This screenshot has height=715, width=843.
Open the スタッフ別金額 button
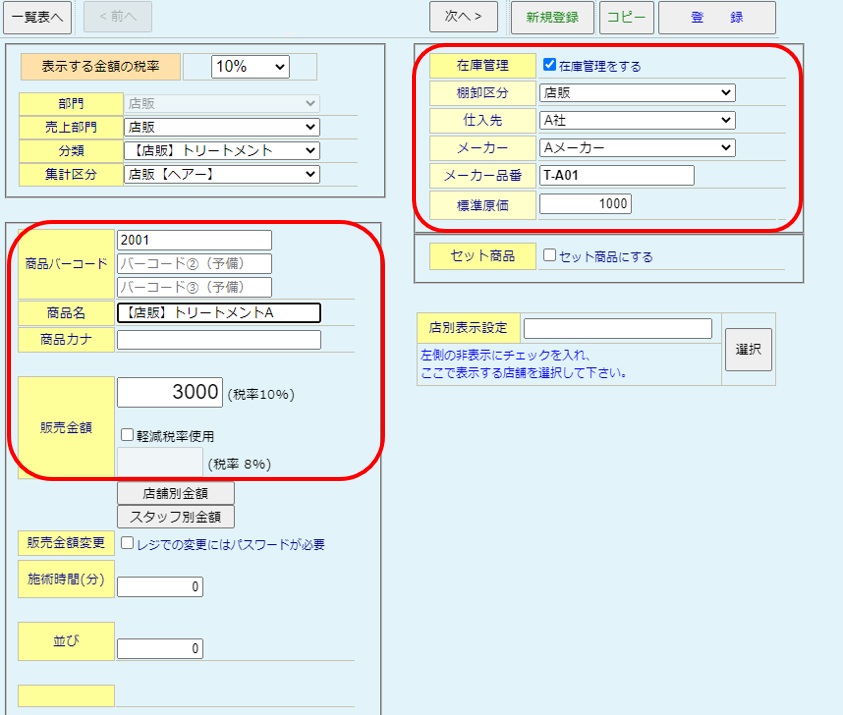coord(176,516)
